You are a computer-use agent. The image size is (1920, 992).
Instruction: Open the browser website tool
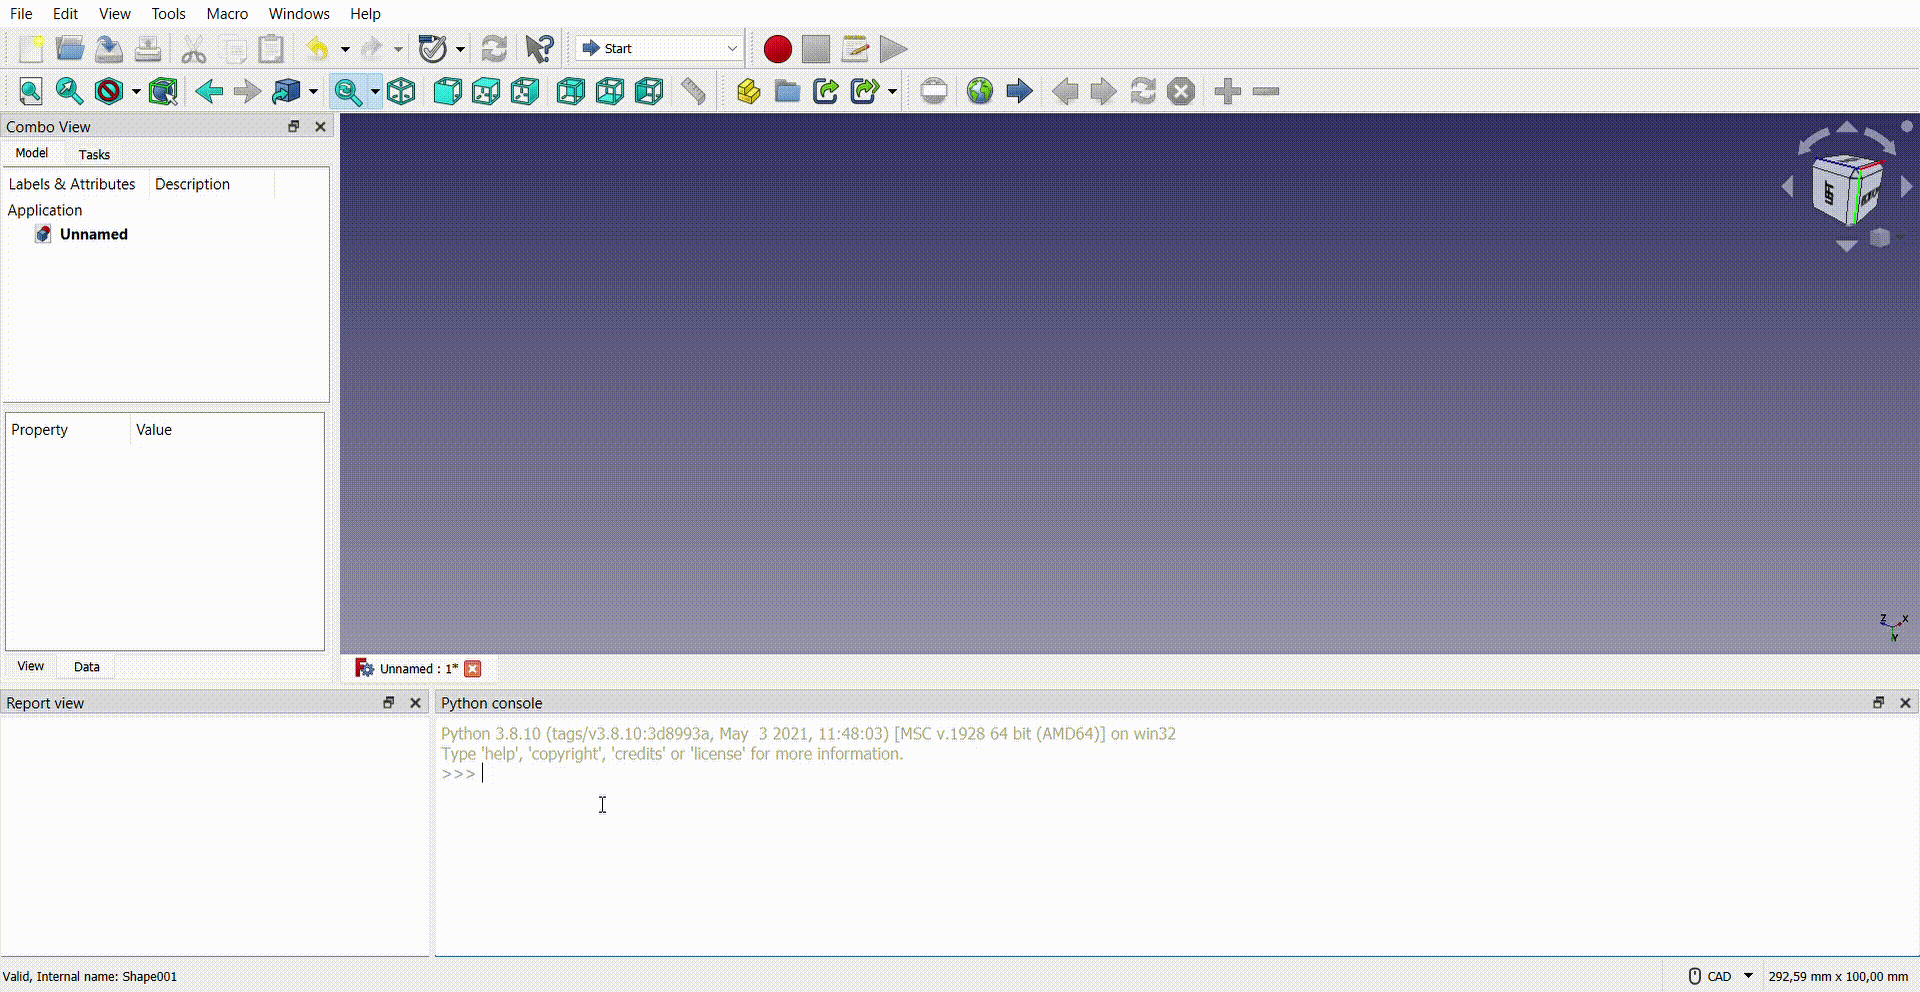979,91
